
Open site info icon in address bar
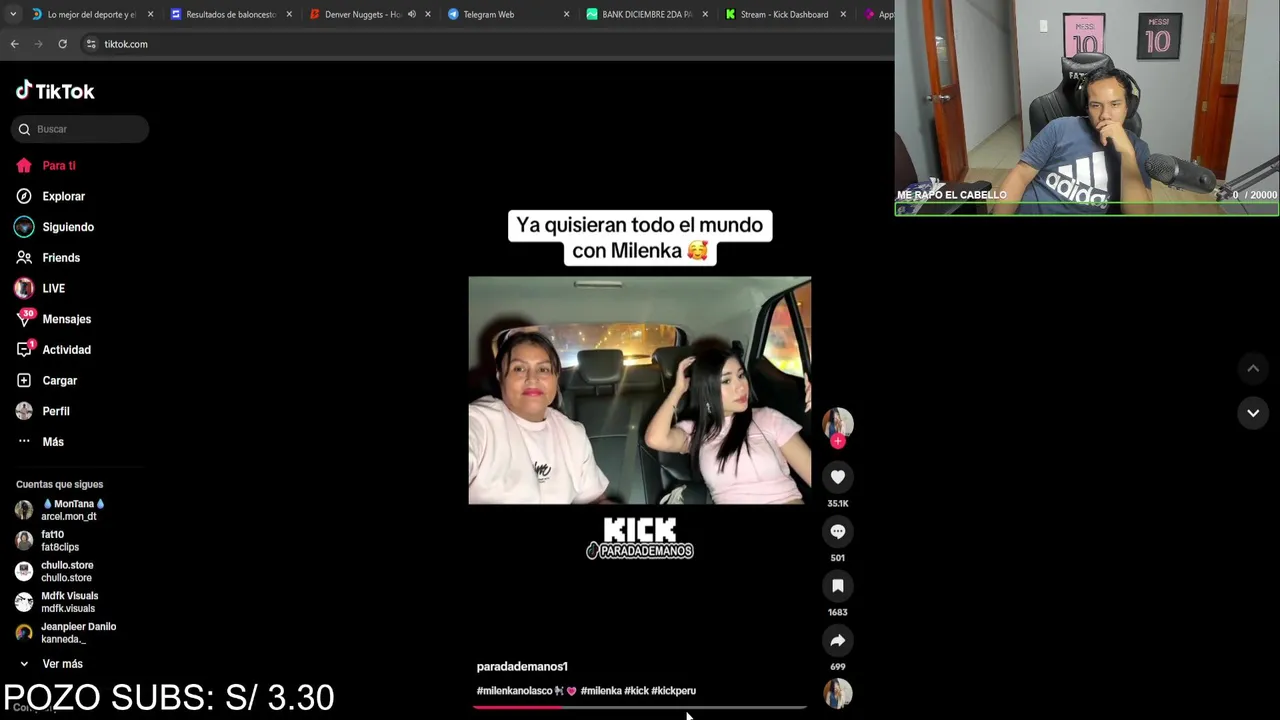[x=91, y=44]
